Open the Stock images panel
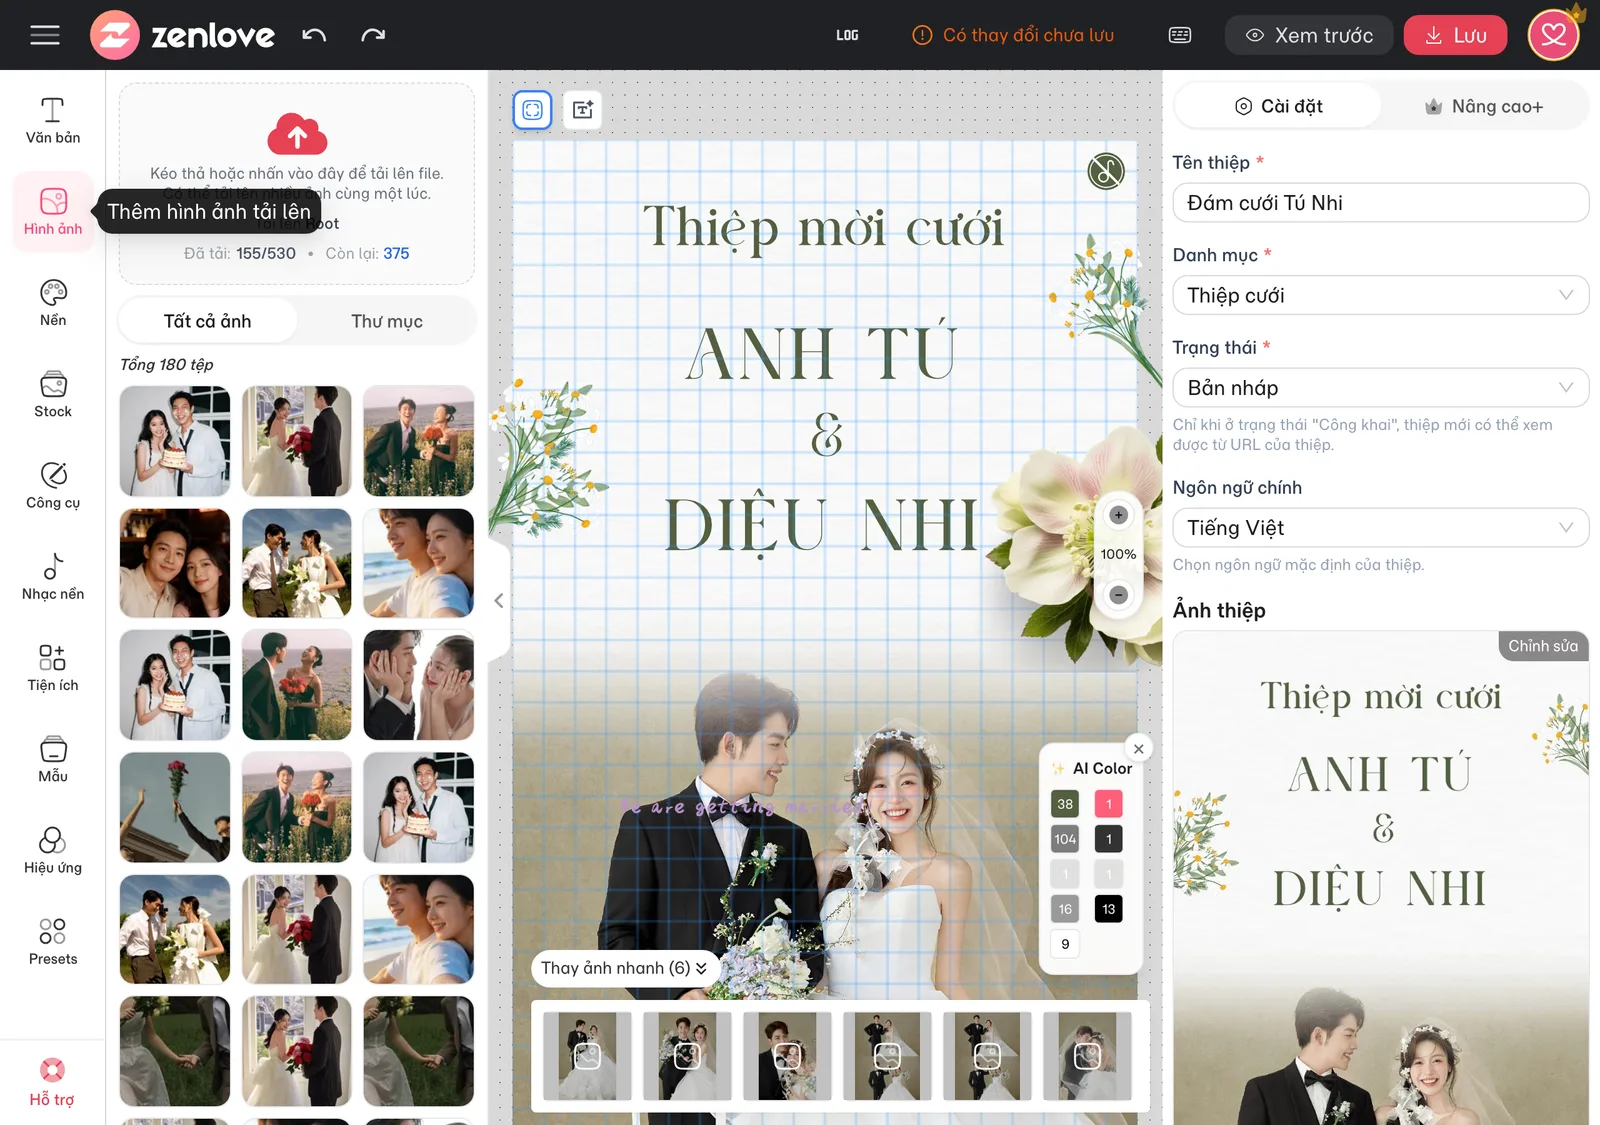The width and height of the screenshot is (1600, 1125). [53, 394]
